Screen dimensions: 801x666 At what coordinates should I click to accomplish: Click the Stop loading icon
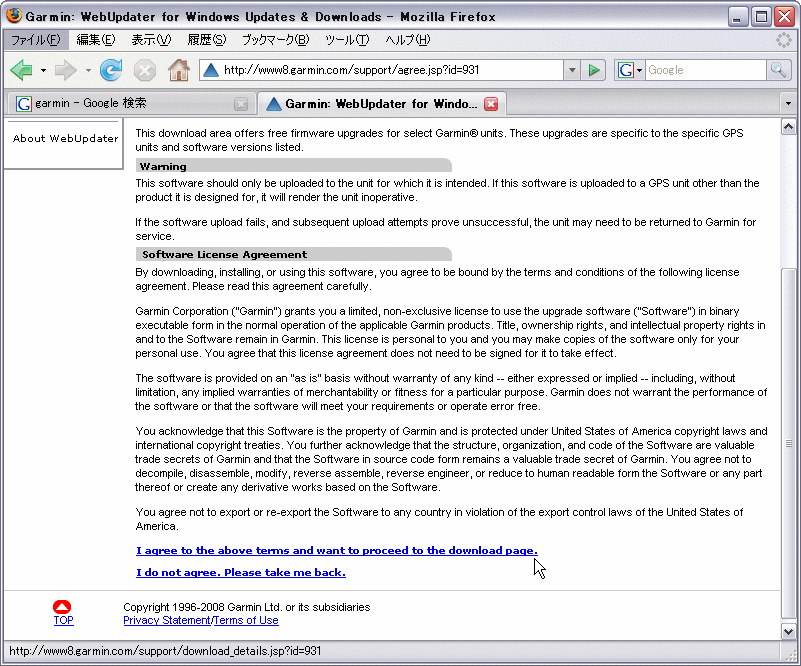tap(145, 70)
